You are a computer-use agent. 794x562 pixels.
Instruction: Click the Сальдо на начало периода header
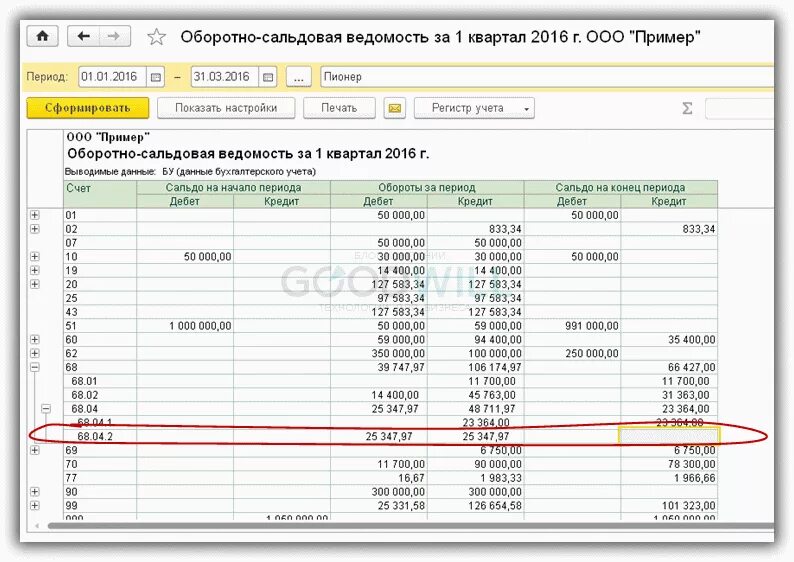233,187
